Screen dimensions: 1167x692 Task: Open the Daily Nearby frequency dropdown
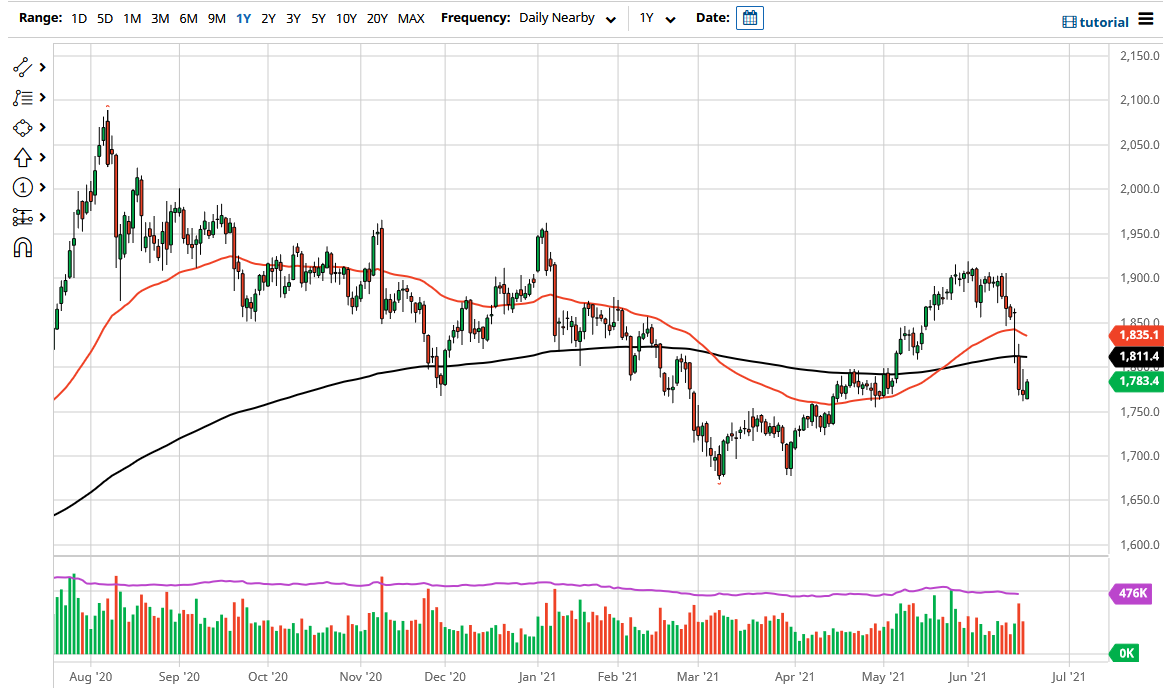tap(567, 18)
